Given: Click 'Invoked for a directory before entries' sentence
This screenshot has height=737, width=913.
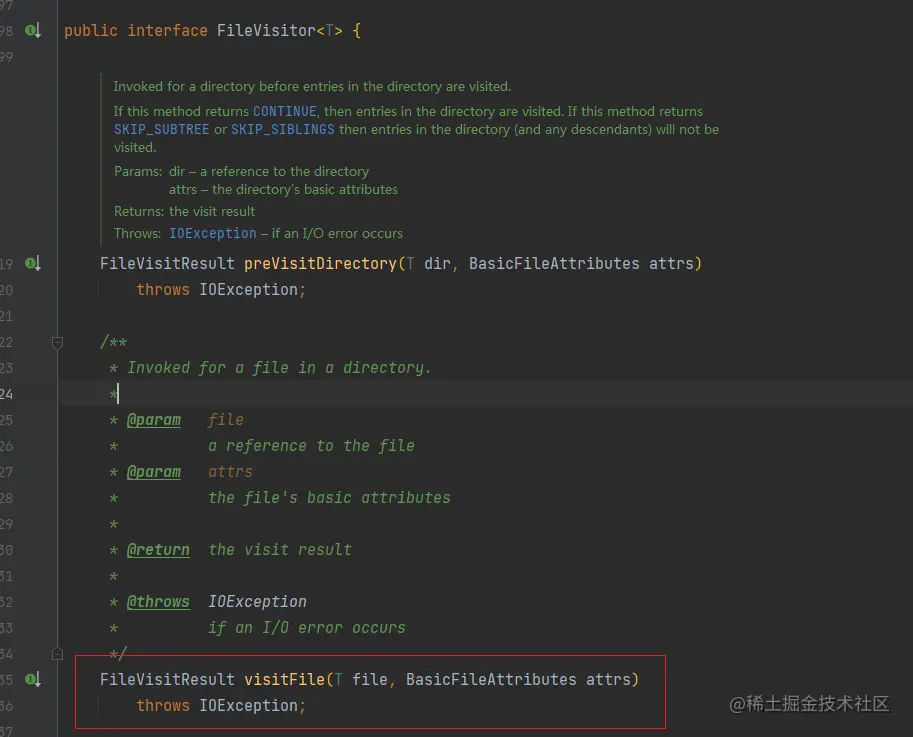Looking at the screenshot, I should pyautogui.click(x=312, y=86).
